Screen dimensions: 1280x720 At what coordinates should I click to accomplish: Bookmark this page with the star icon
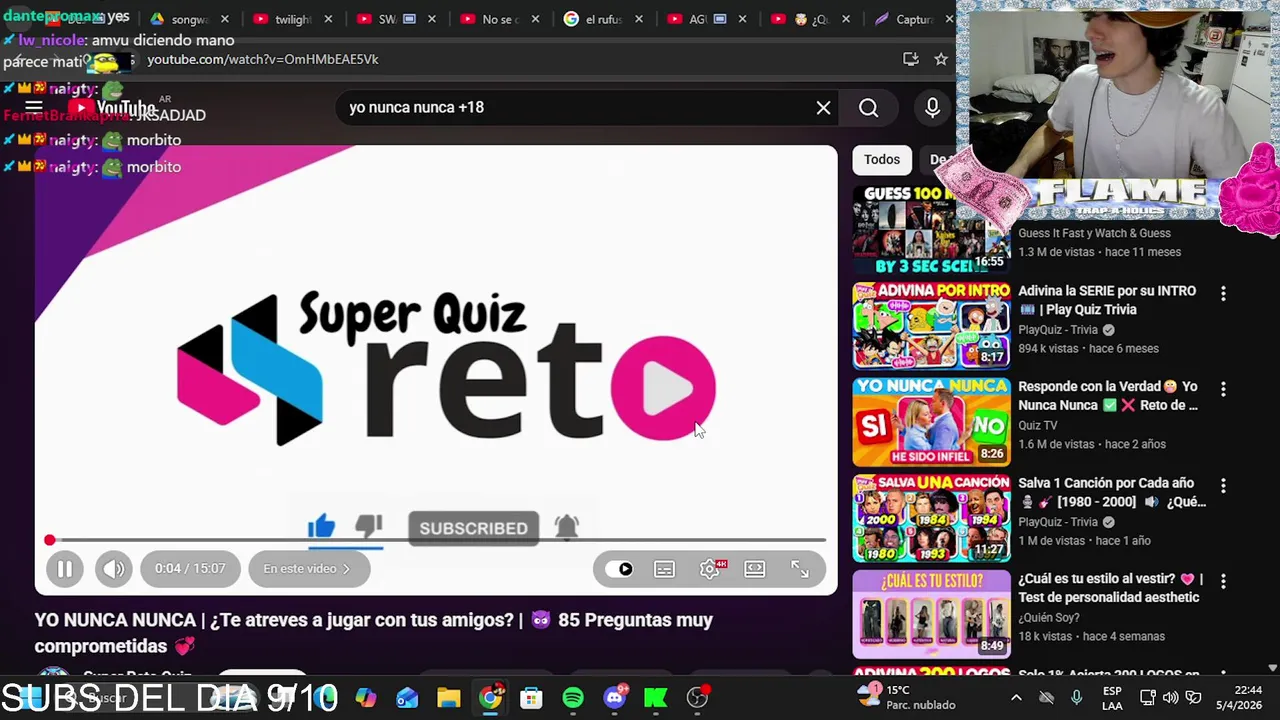941,59
